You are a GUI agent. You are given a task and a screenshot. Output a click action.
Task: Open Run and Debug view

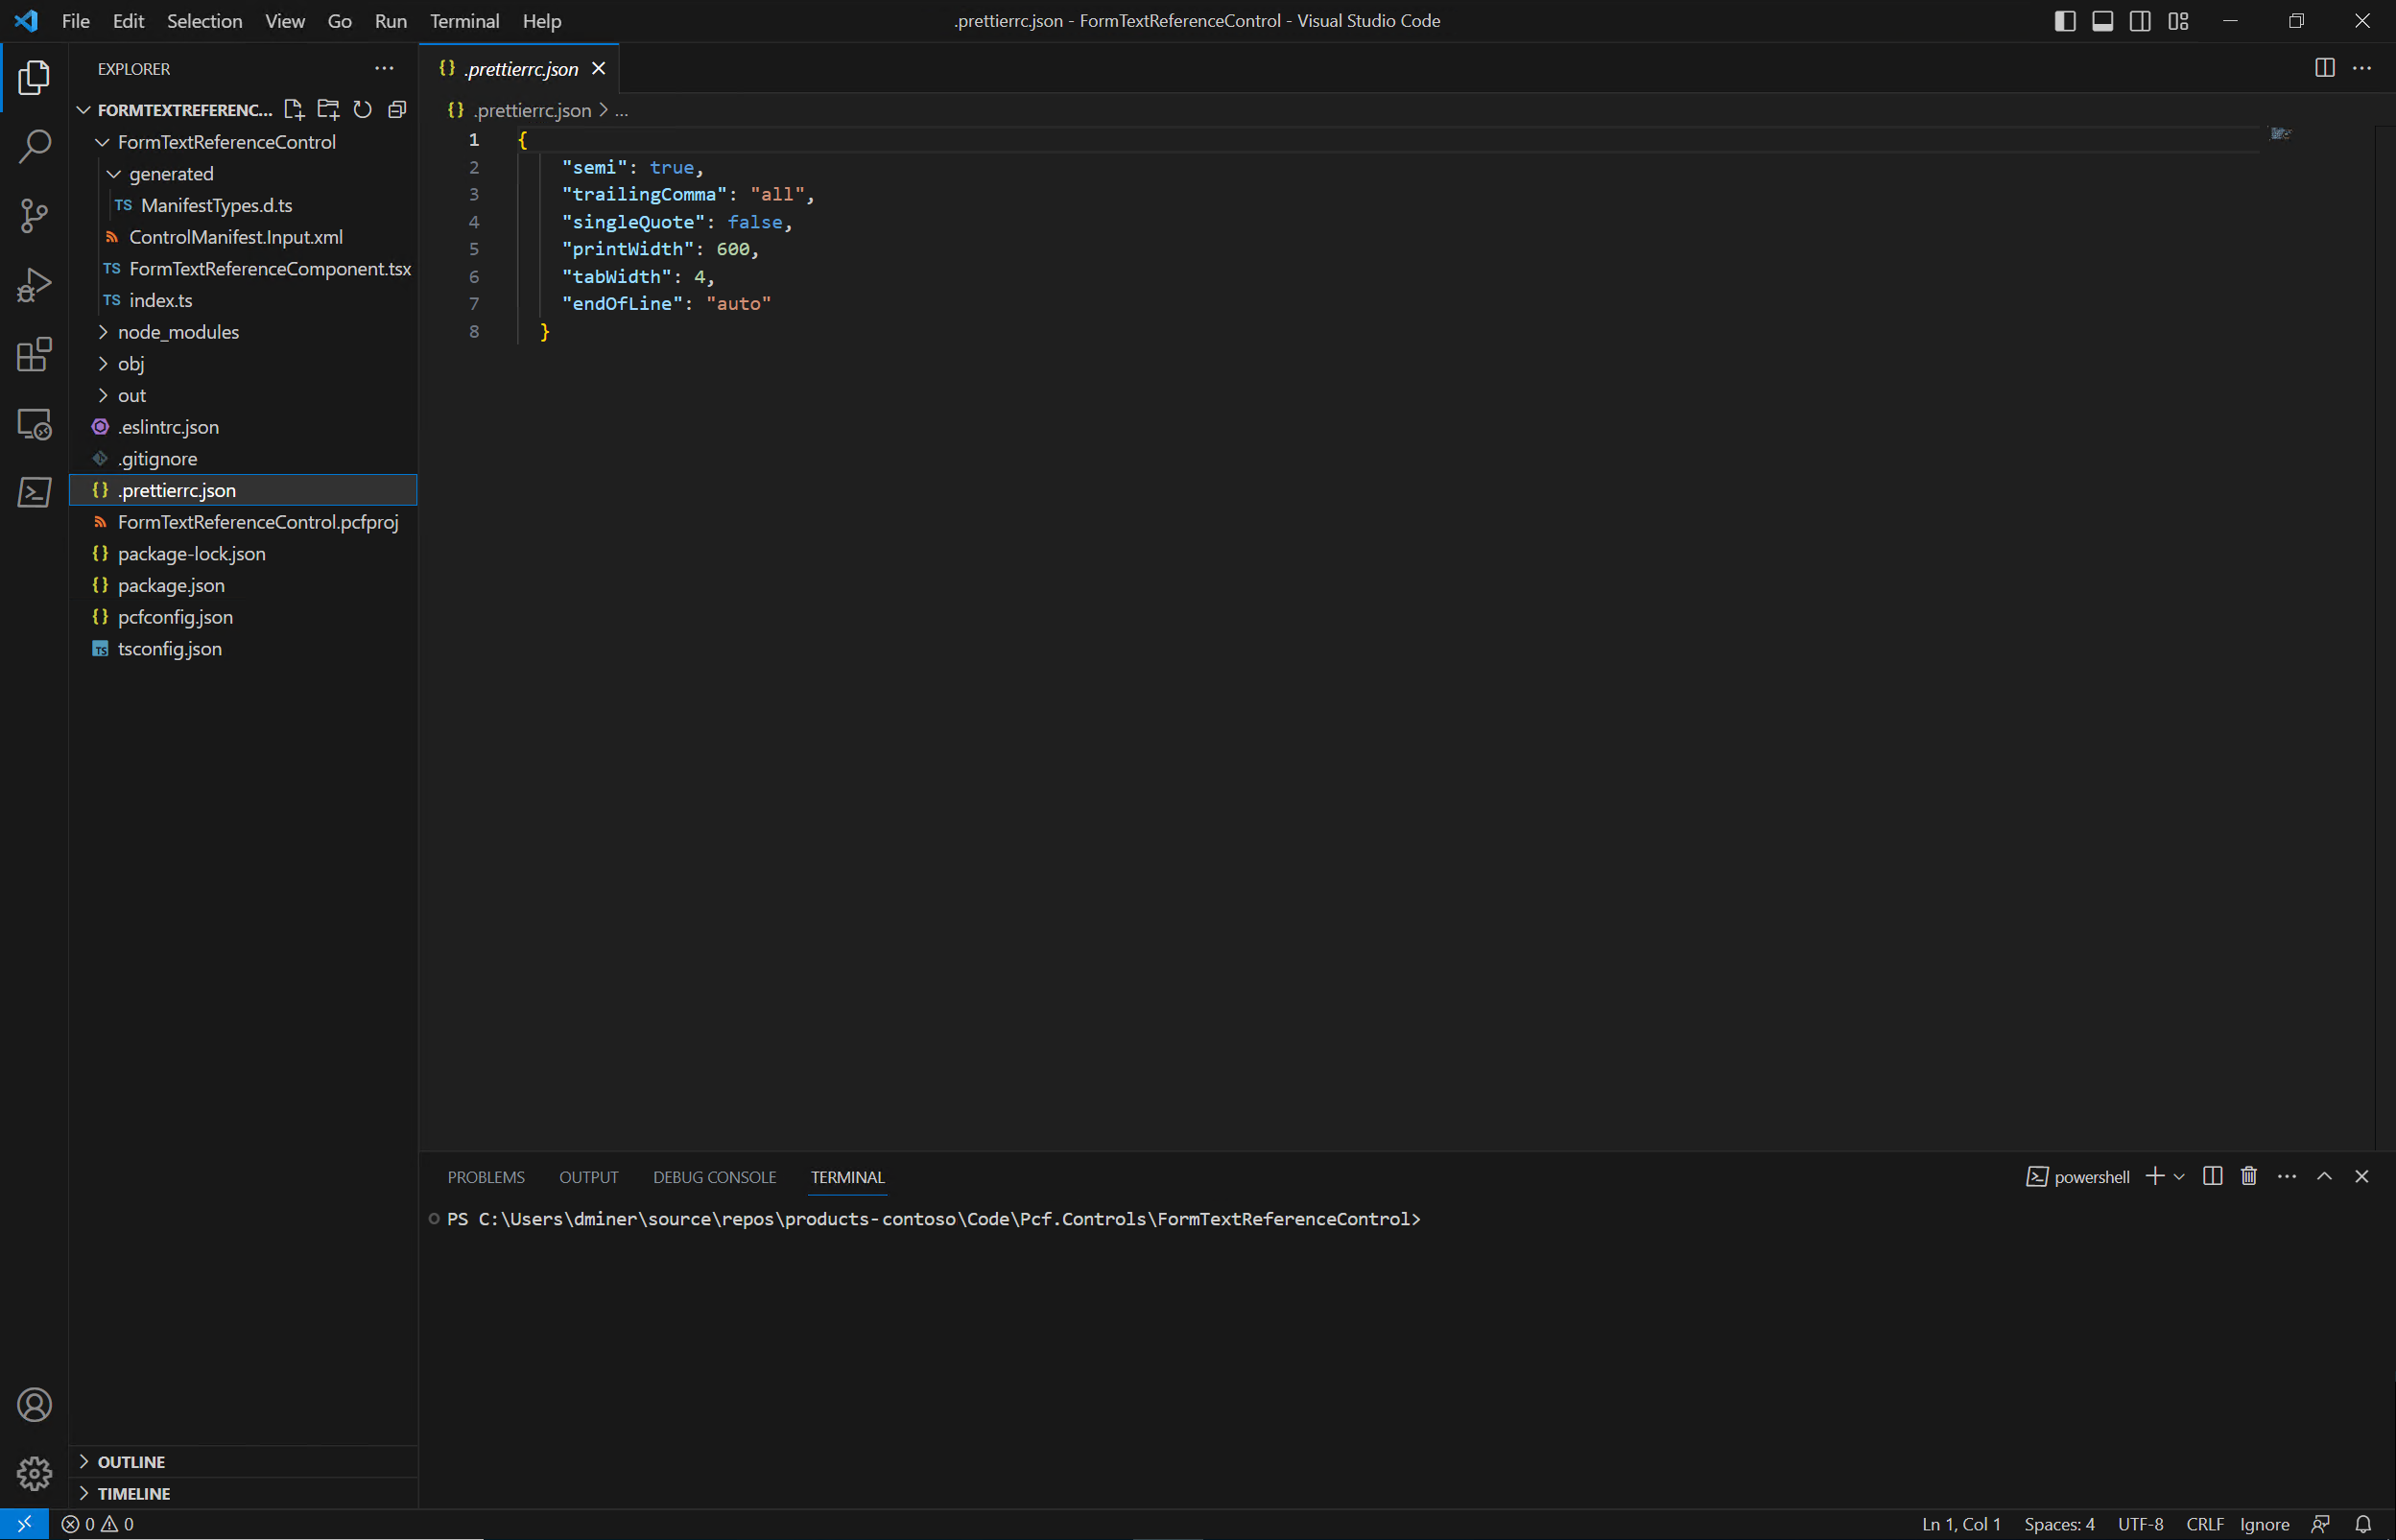(34, 285)
